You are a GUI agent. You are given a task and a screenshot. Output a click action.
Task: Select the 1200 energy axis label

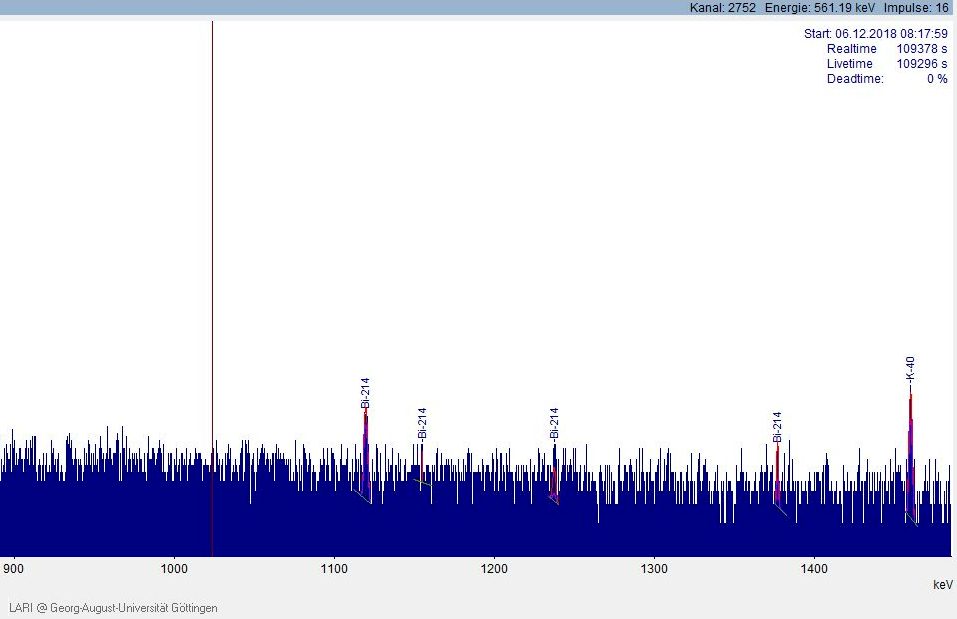coord(494,569)
